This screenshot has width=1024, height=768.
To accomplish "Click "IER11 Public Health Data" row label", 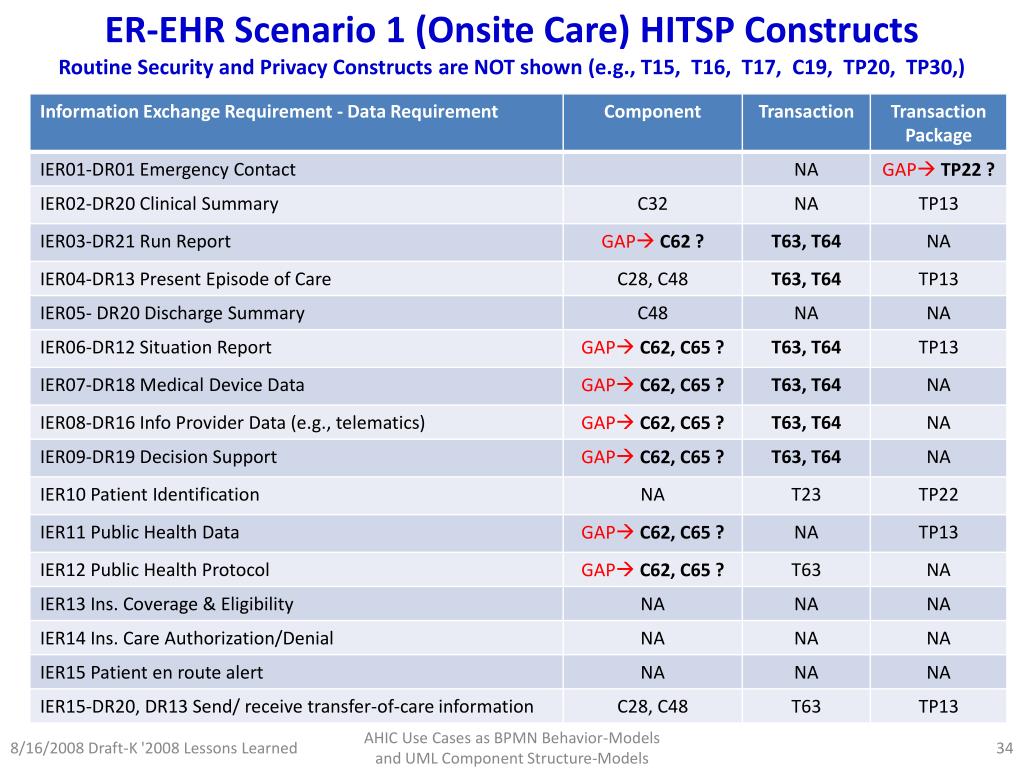I will (140, 533).
